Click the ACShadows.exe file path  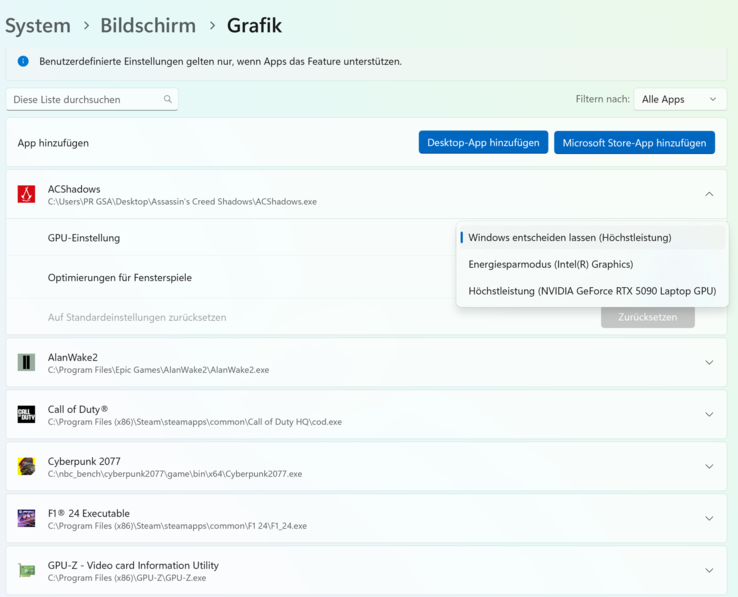pyautogui.click(x=182, y=202)
